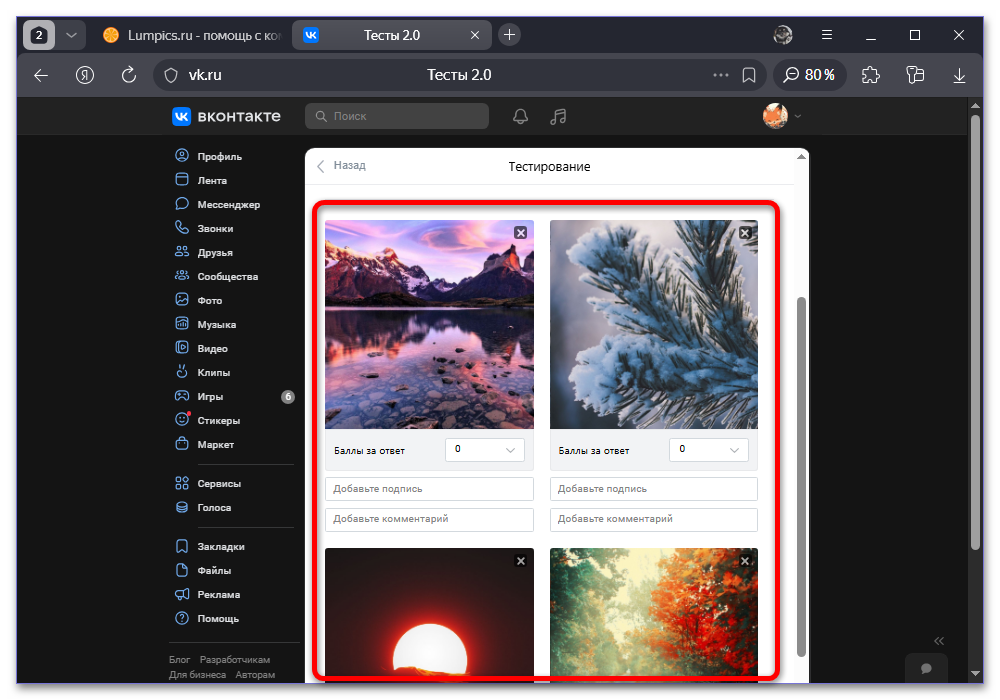The width and height of the screenshot is (1000, 700).
Task: Open the Сообщества communities icon
Action: (x=182, y=276)
